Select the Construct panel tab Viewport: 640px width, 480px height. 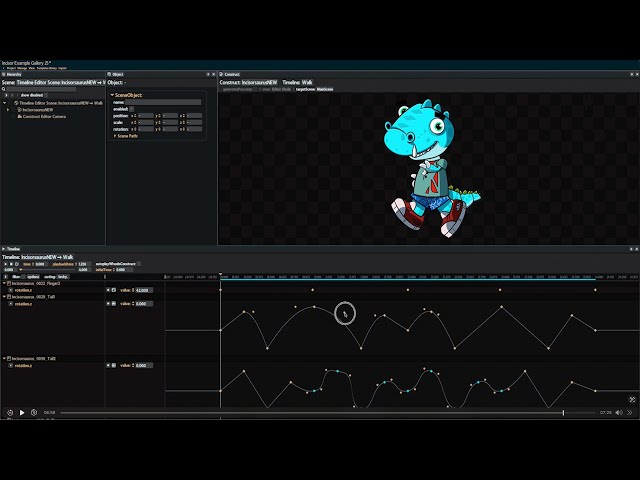tap(232, 74)
